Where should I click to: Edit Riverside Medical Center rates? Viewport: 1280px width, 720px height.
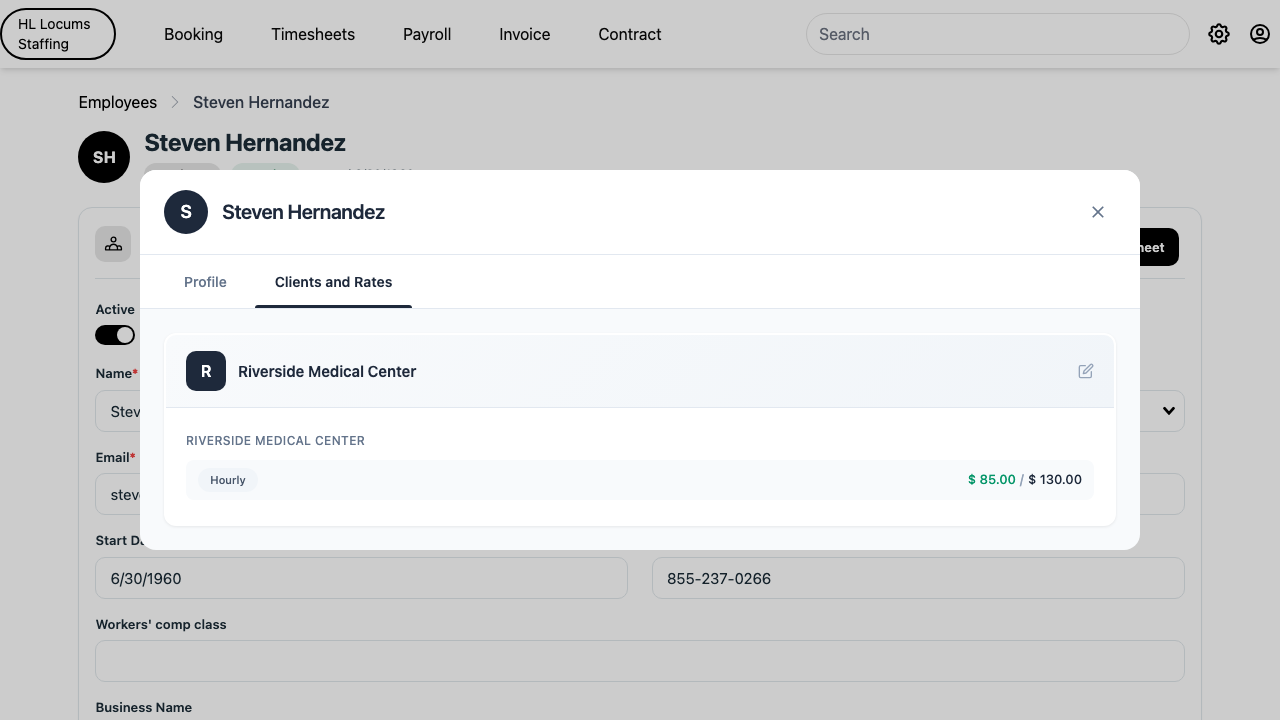tap(1086, 371)
